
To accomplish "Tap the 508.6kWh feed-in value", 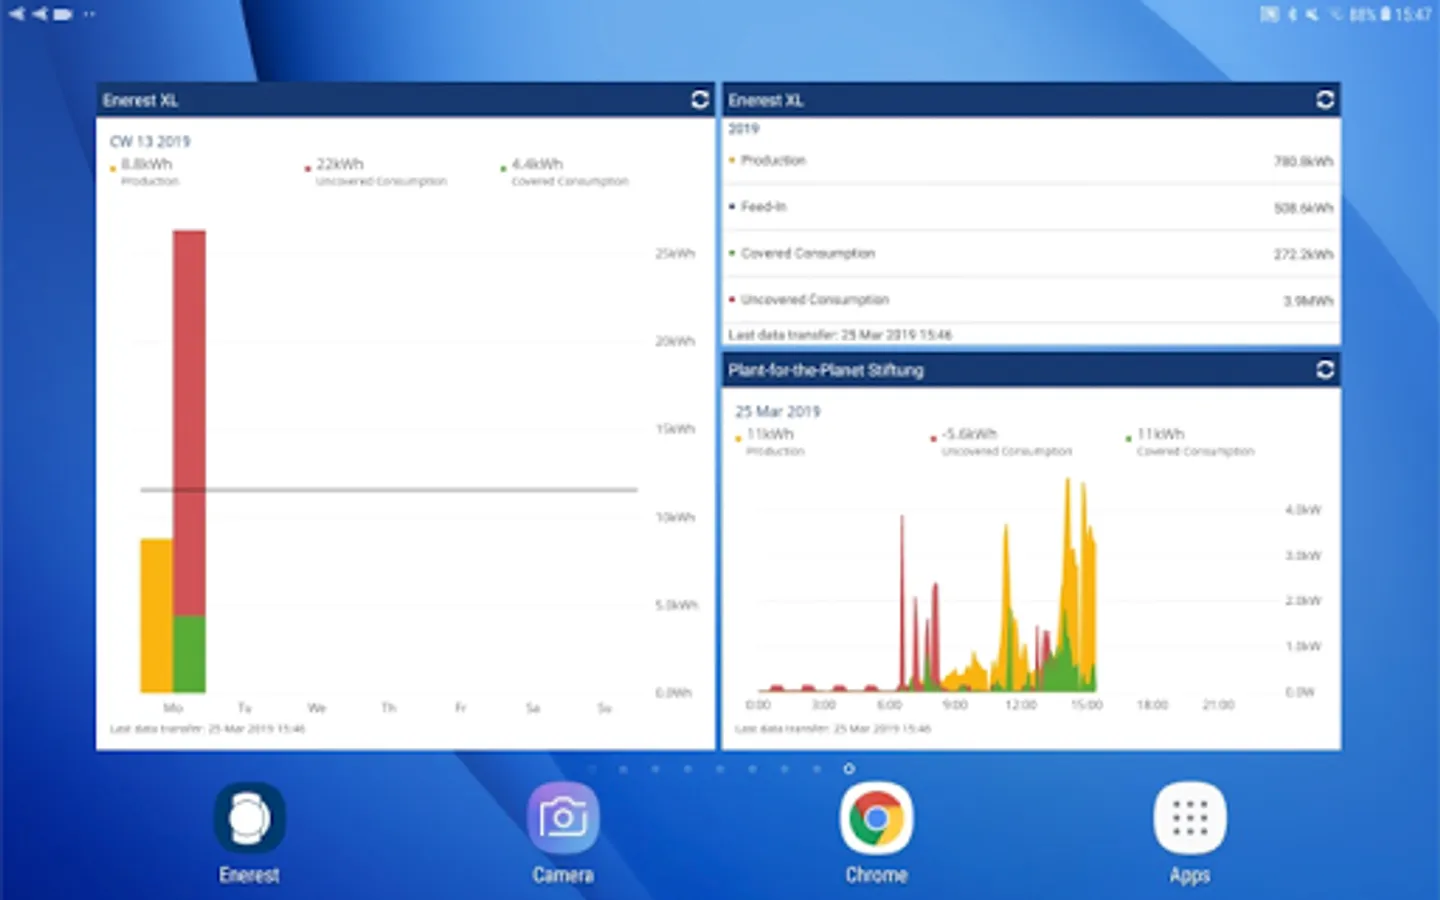I will click(1303, 208).
